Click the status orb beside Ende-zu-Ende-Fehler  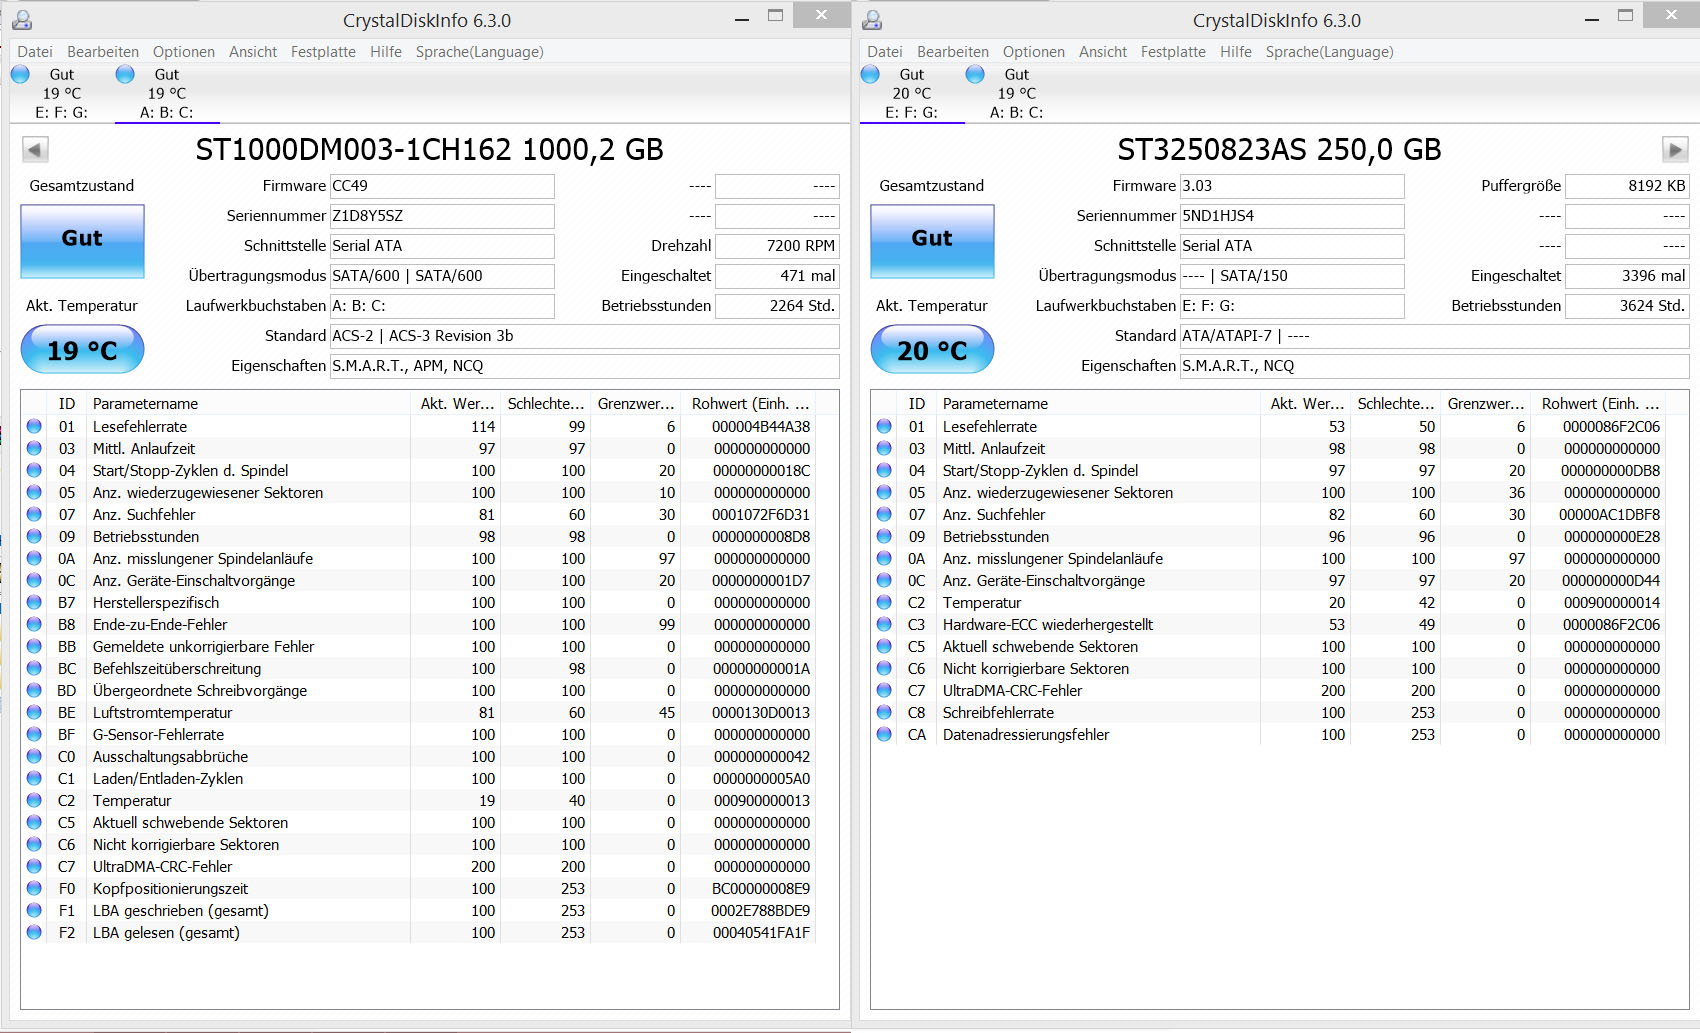click(34, 624)
